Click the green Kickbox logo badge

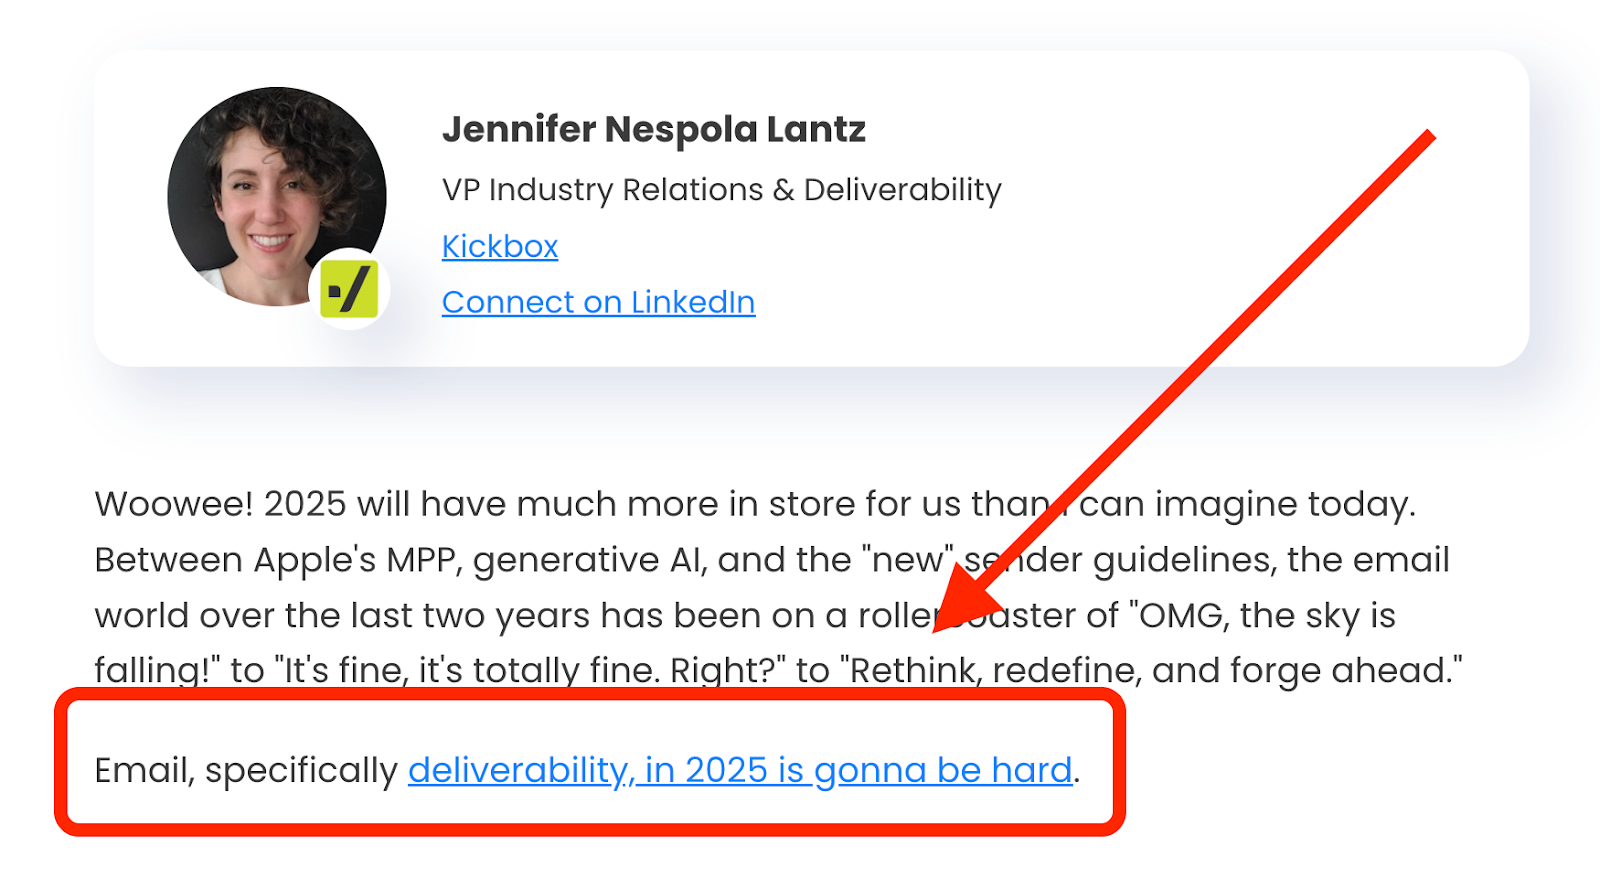(349, 290)
